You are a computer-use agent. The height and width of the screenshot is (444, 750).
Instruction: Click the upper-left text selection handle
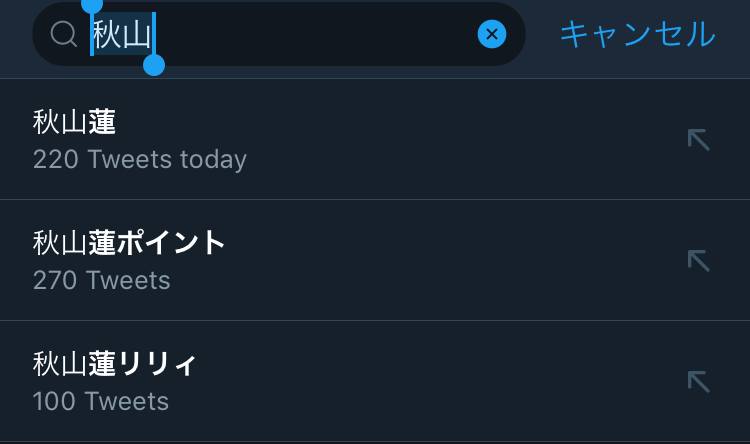point(92,6)
